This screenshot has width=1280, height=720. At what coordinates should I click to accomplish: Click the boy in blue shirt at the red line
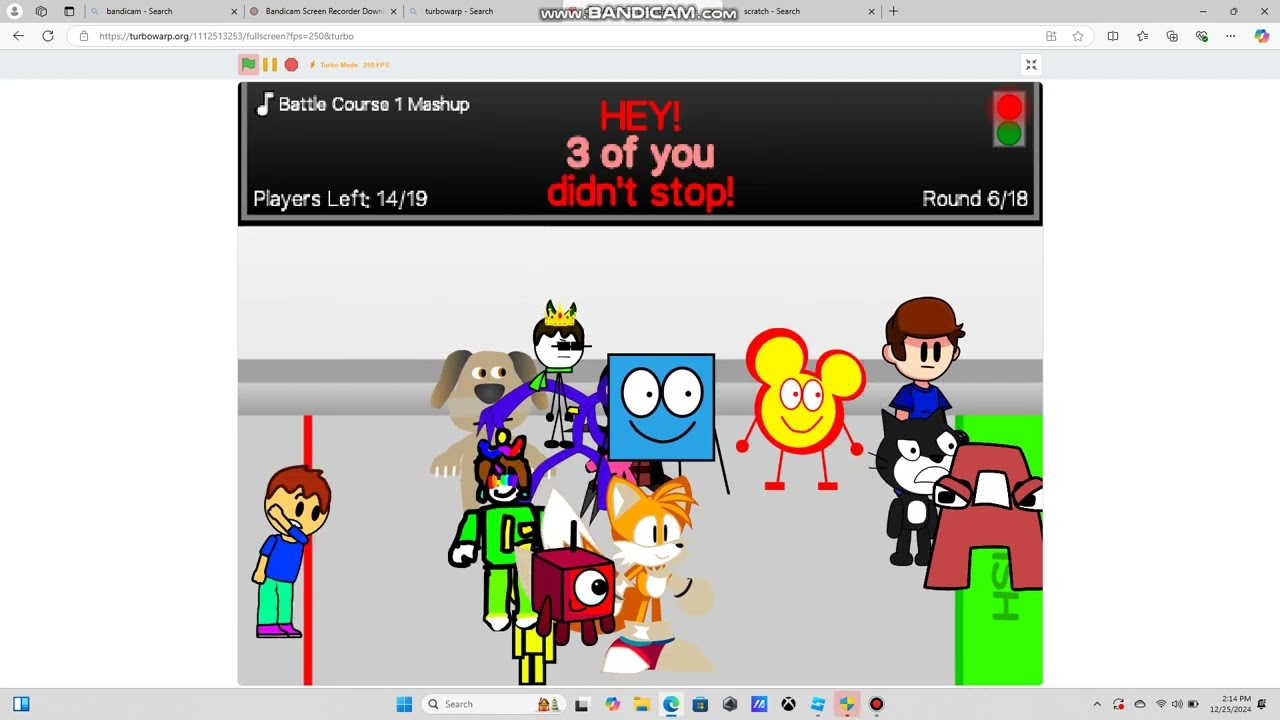coord(291,551)
